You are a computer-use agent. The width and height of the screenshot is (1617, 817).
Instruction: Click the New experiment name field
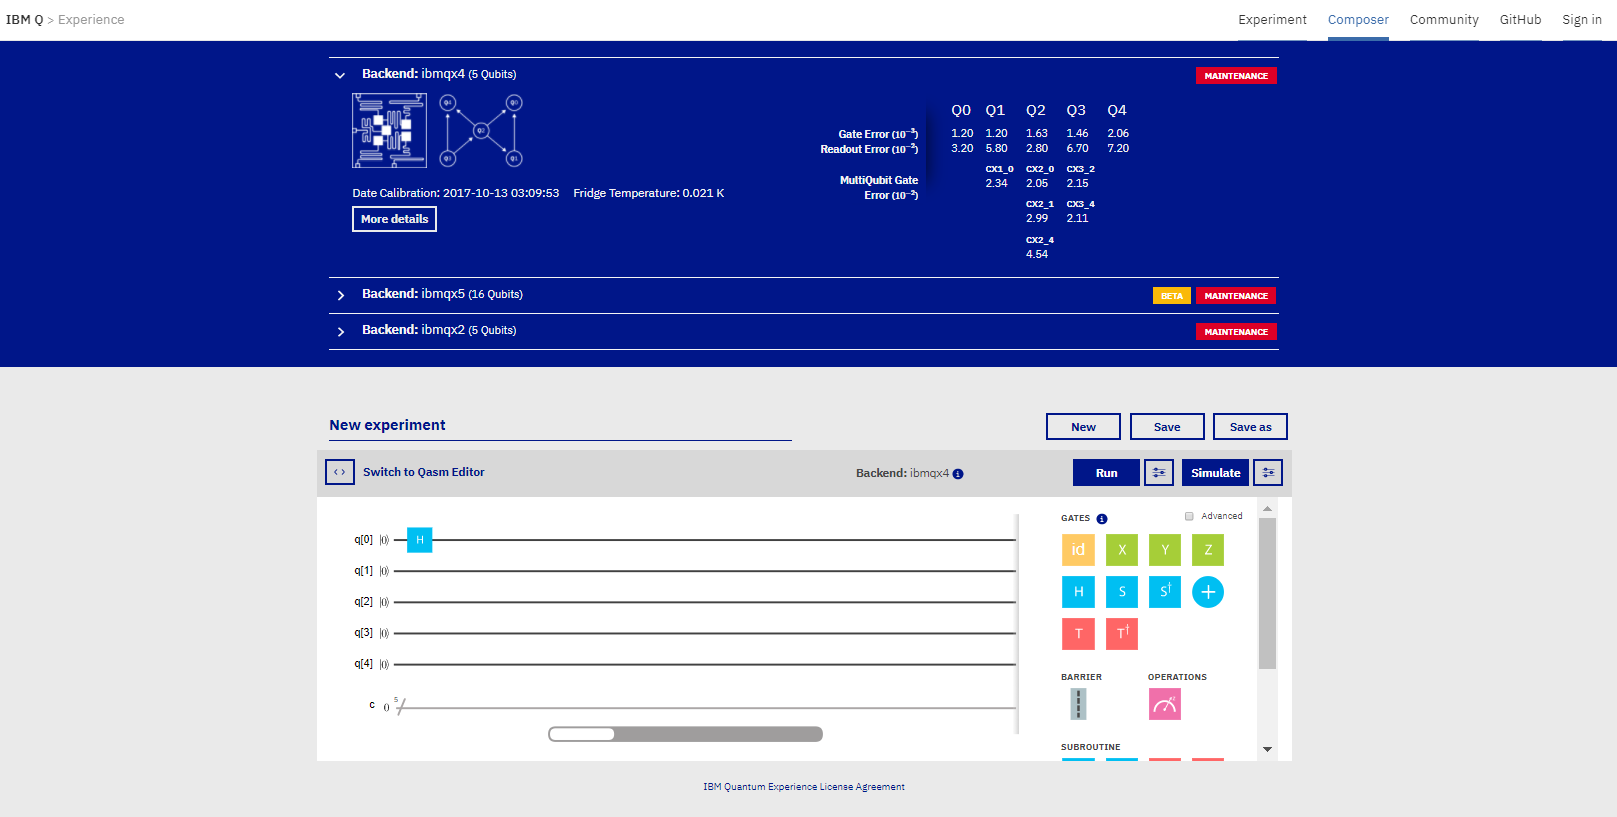[x=560, y=426]
